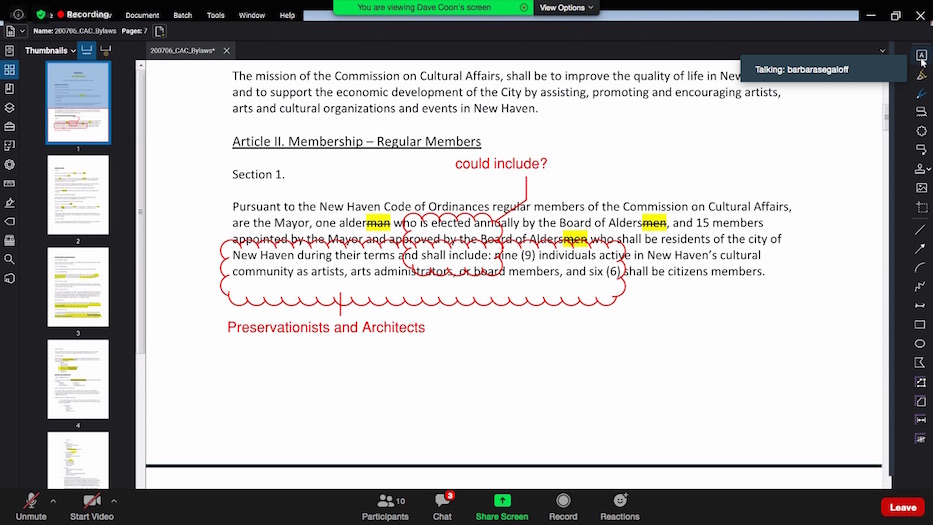Expand the Stamp tool dropdown arrow
This screenshot has width=933, height=525.
click(x=929, y=170)
